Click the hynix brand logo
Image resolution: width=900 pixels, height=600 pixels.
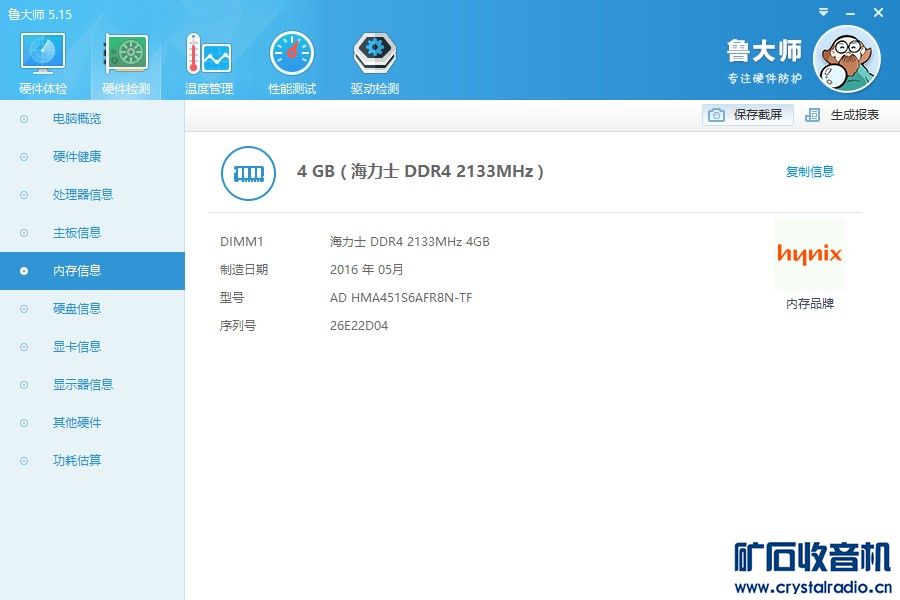809,254
